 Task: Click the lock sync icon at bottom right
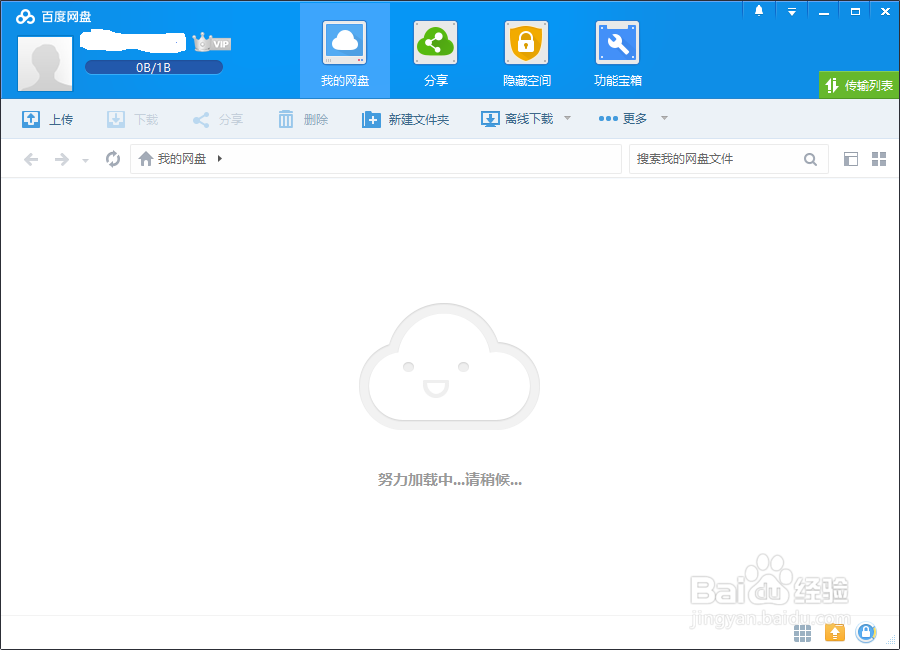tap(866, 633)
